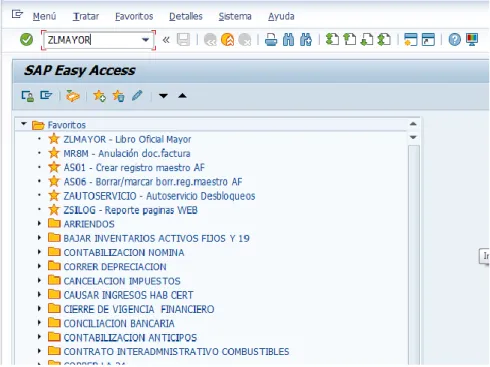Create a new session window icon

411,40
